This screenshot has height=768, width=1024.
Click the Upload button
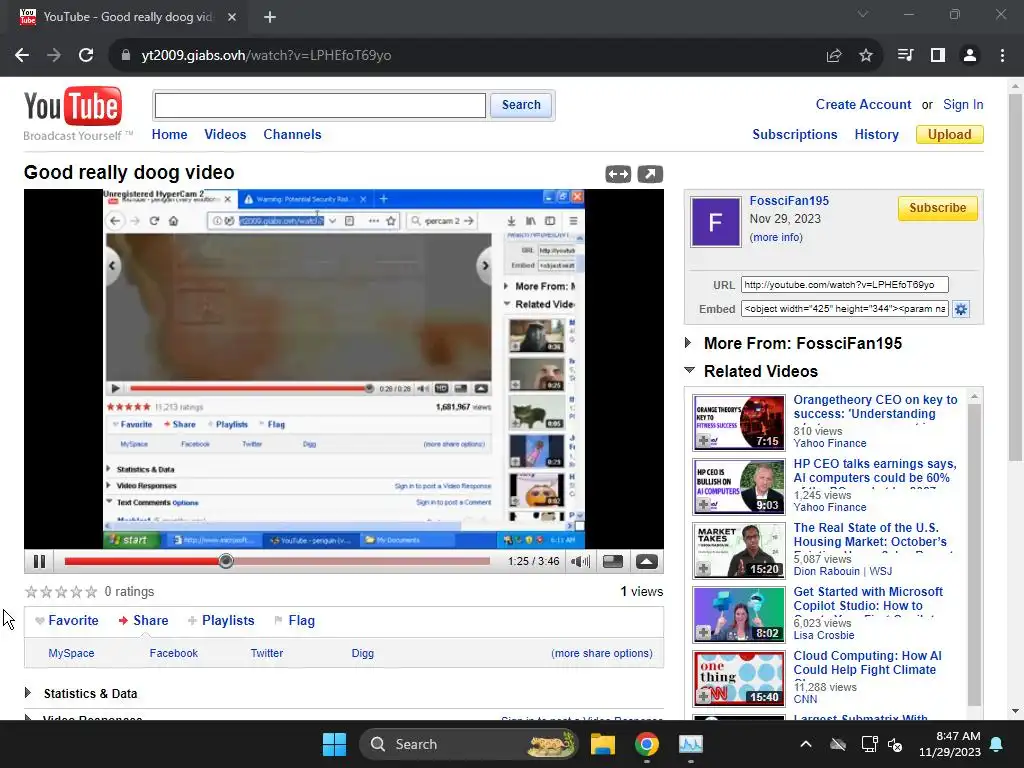tap(950, 135)
